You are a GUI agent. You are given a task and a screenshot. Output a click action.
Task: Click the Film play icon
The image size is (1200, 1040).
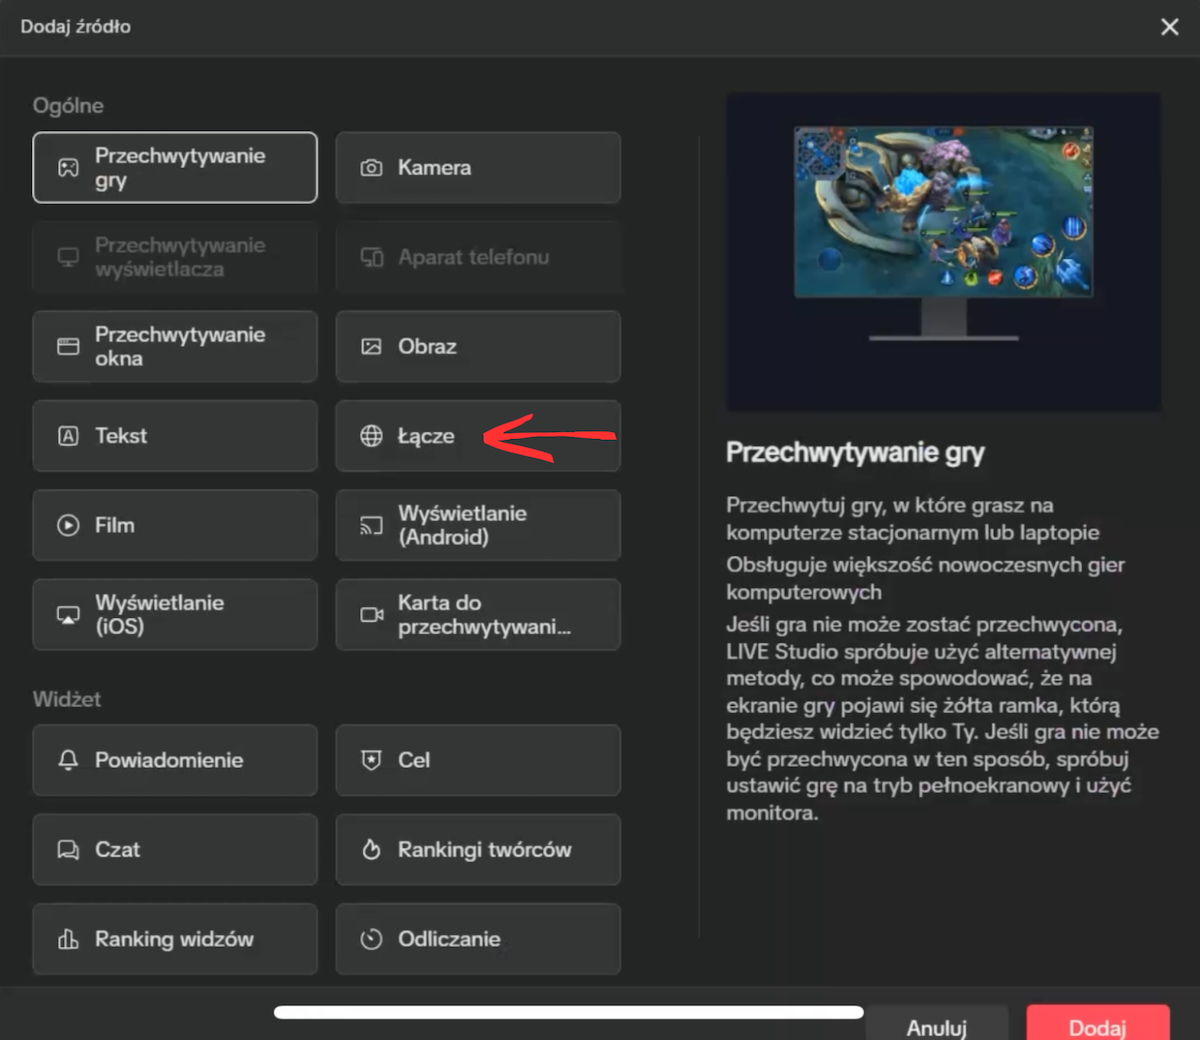(68, 525)
